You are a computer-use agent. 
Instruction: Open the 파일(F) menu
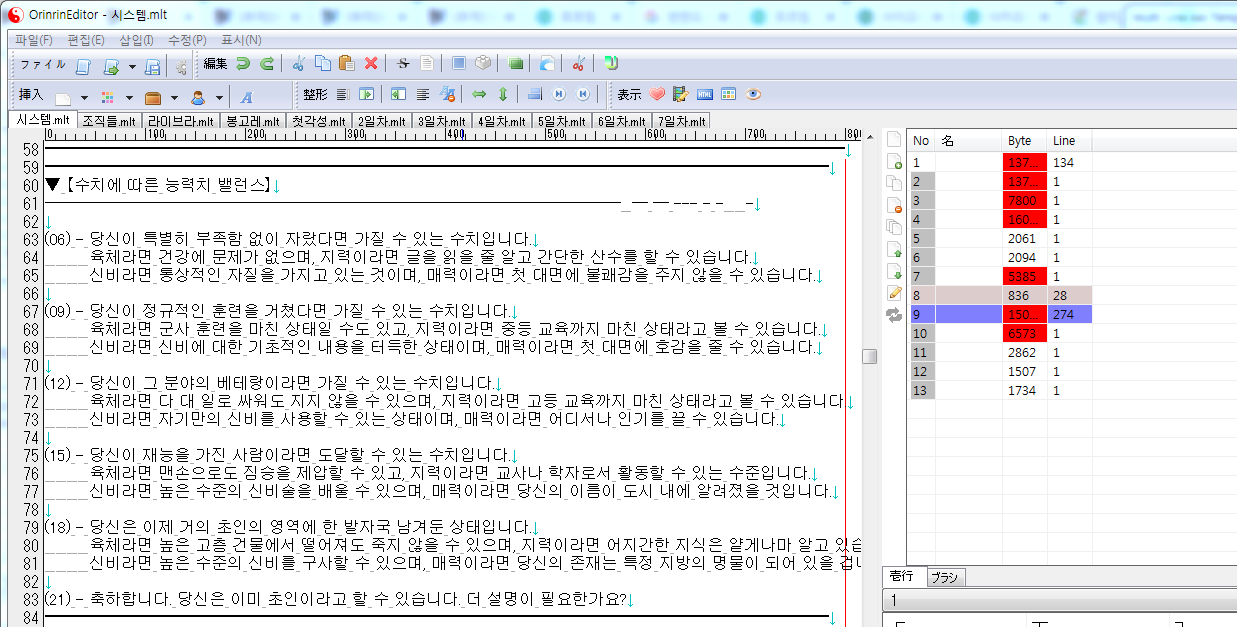pos(34,40)
